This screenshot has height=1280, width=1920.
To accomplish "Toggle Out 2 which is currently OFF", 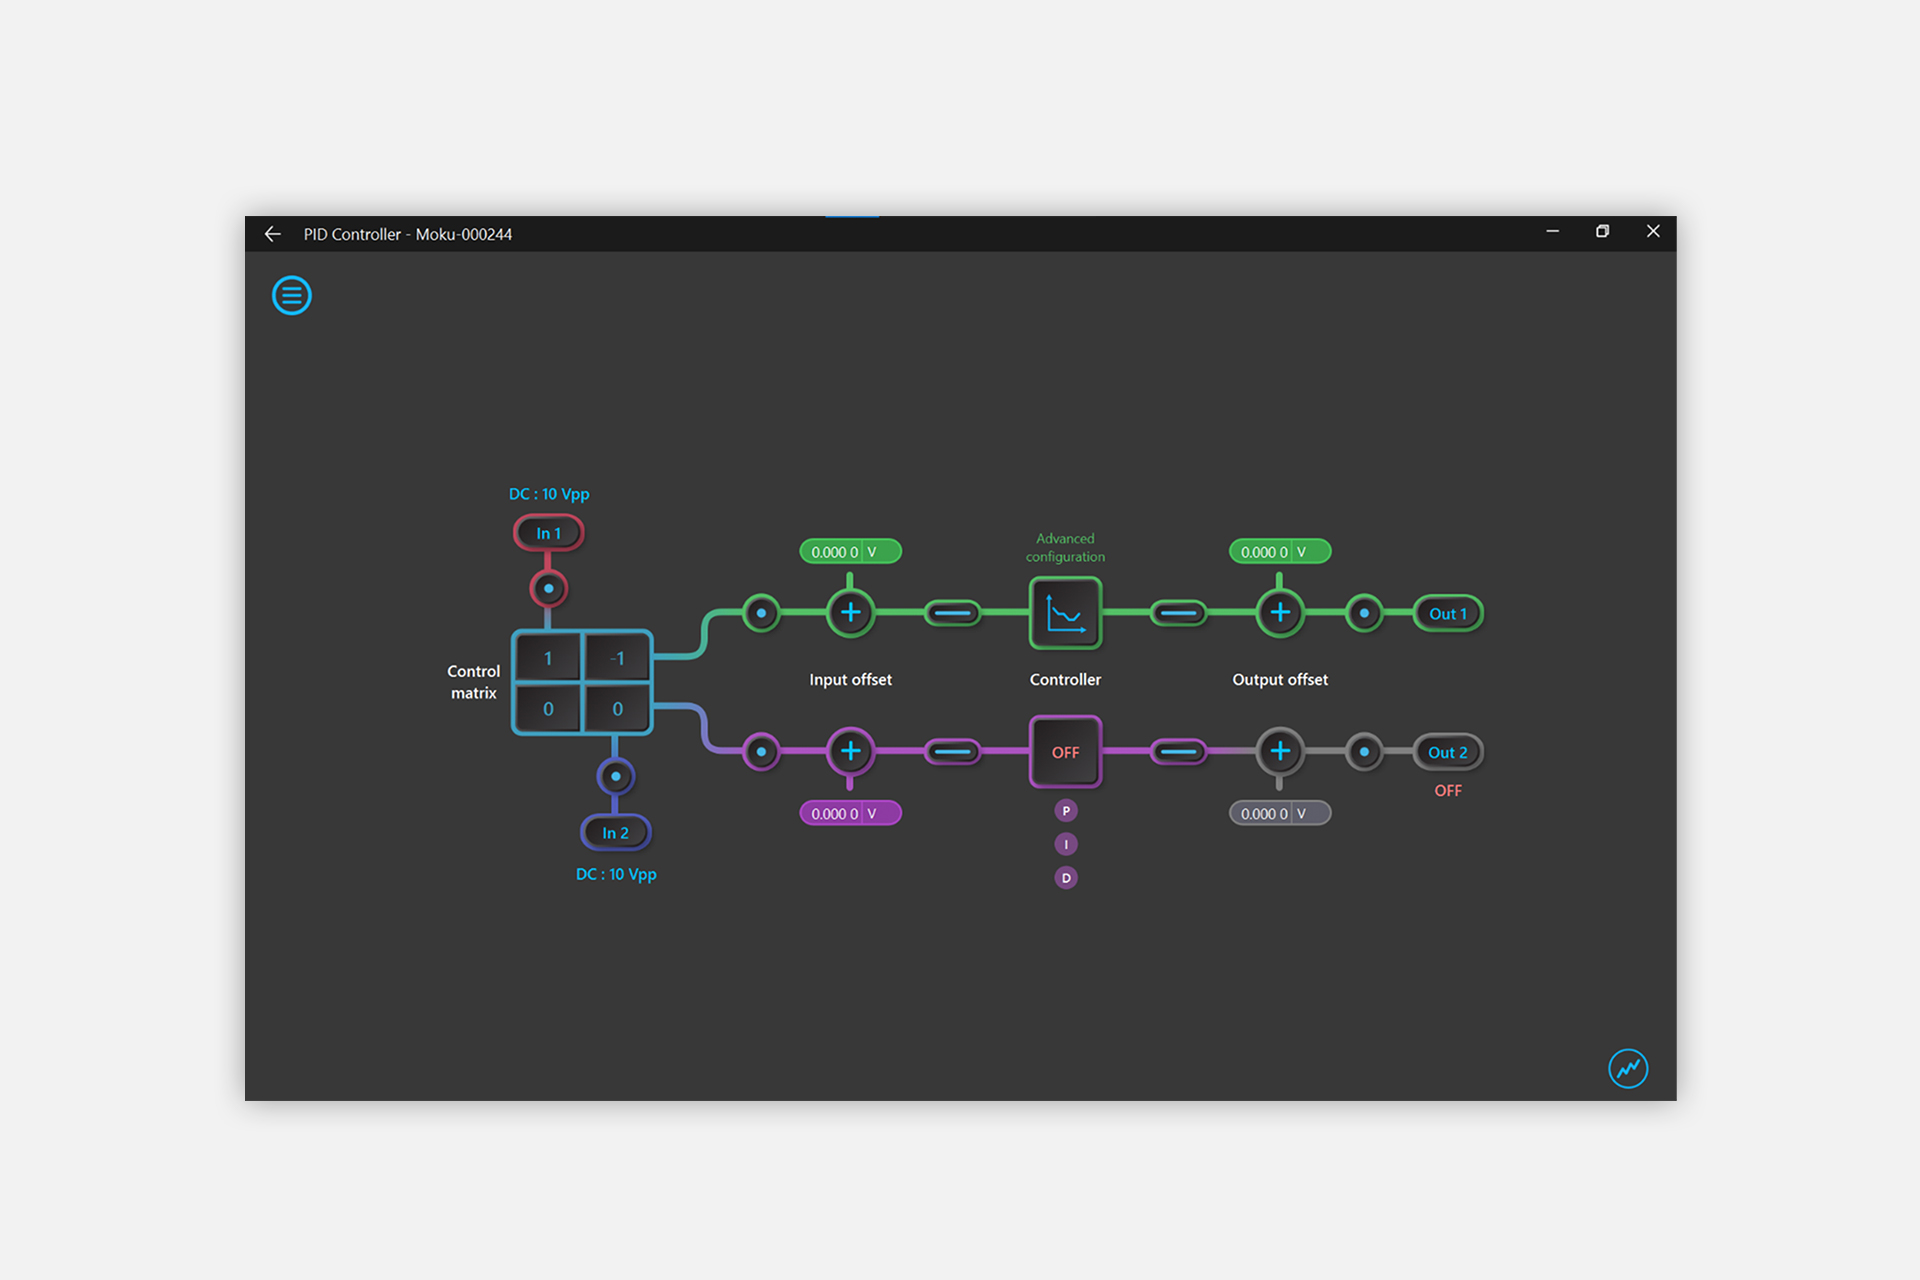I will point(1447,751).
